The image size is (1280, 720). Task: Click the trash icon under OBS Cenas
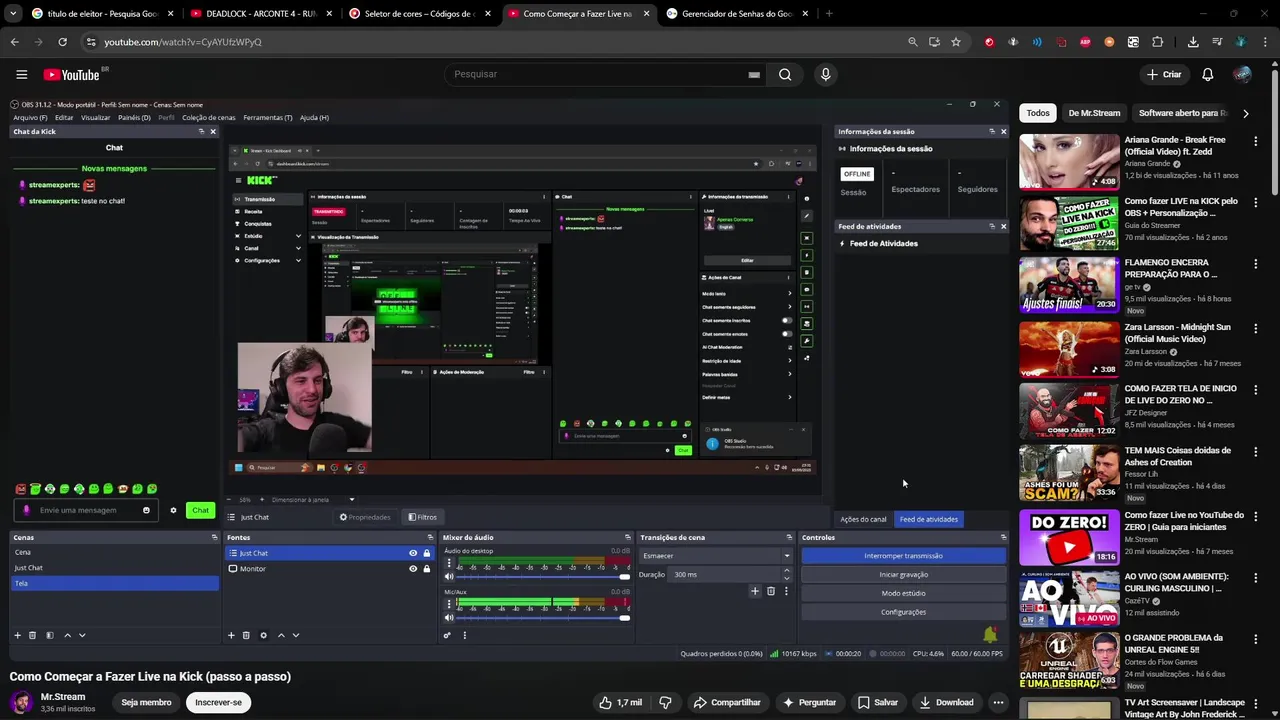(32, 635)
